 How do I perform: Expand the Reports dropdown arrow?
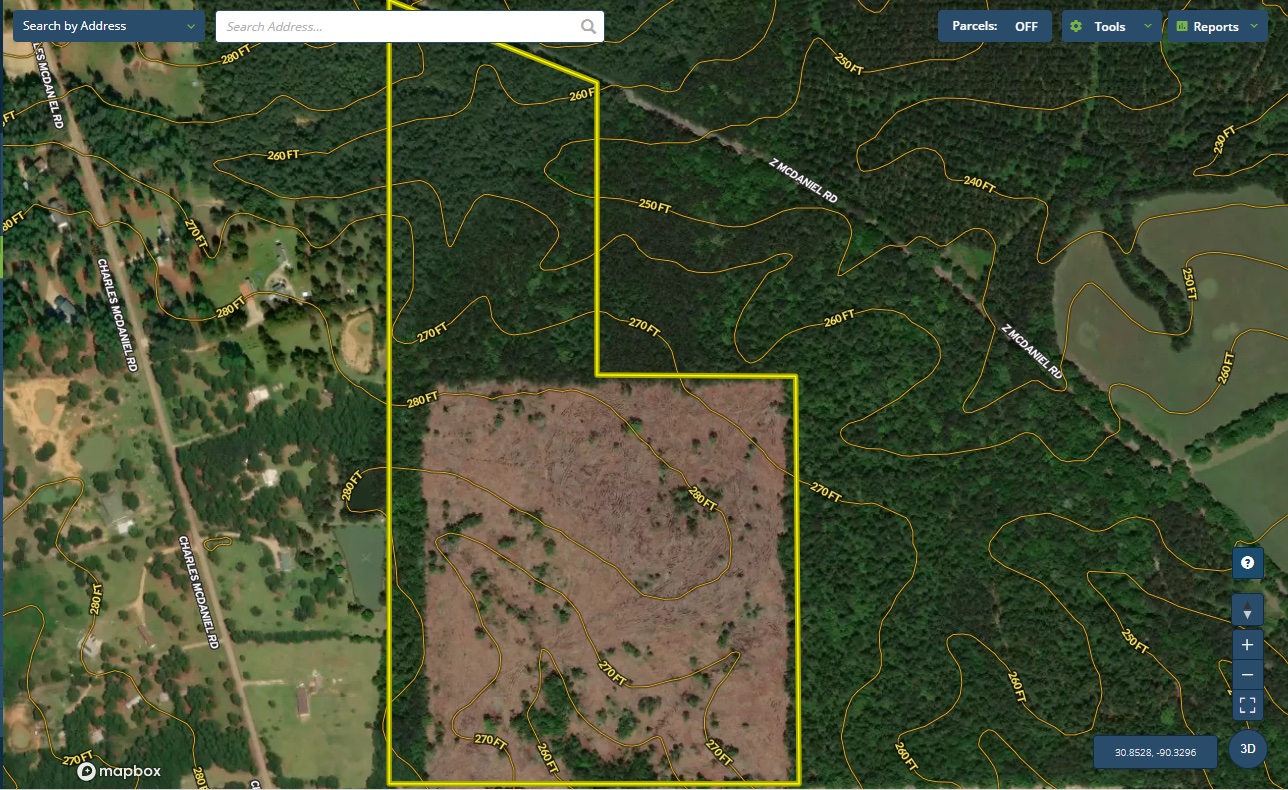coord(1254,27)
